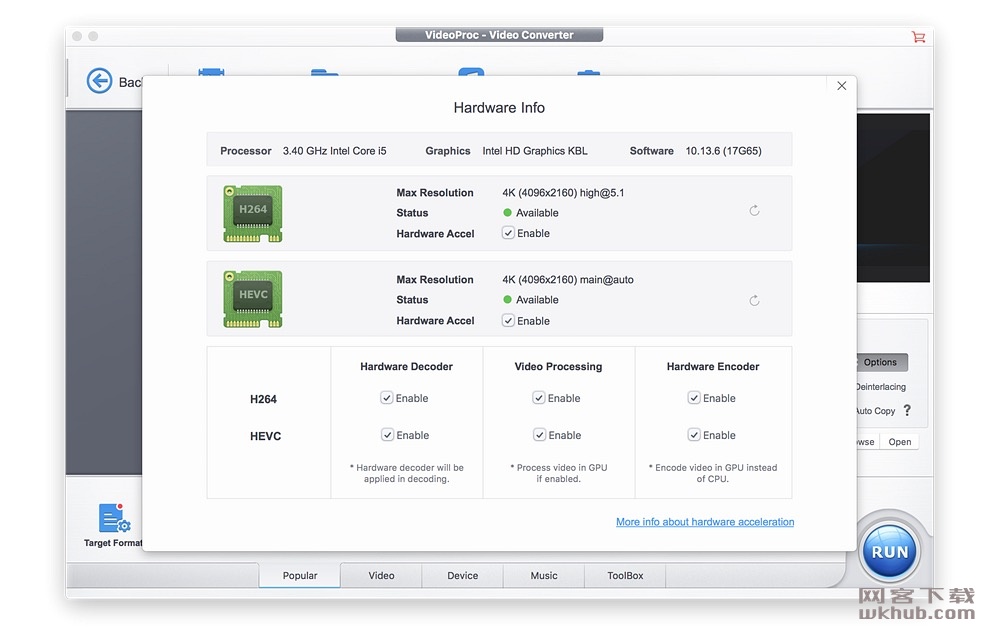This screenshot has height=639, width=1000.
Task: Click the Hardware Decoder column header
Action: coord(406,367)
